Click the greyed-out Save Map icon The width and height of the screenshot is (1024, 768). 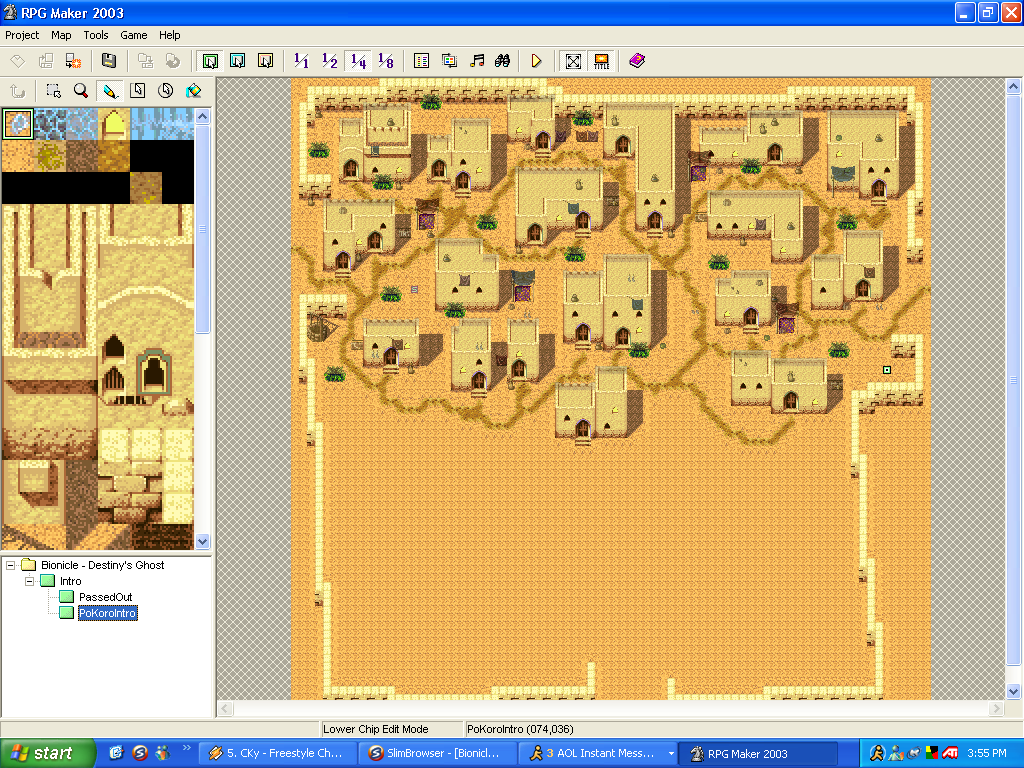click(x=145, y=61)
